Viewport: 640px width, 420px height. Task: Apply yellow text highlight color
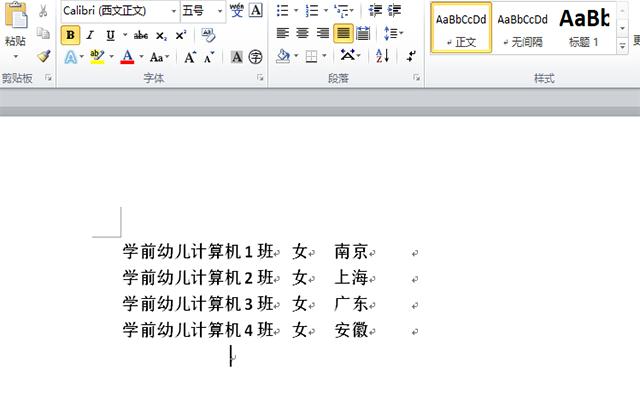pyautogui.click(x=97, y=57)
